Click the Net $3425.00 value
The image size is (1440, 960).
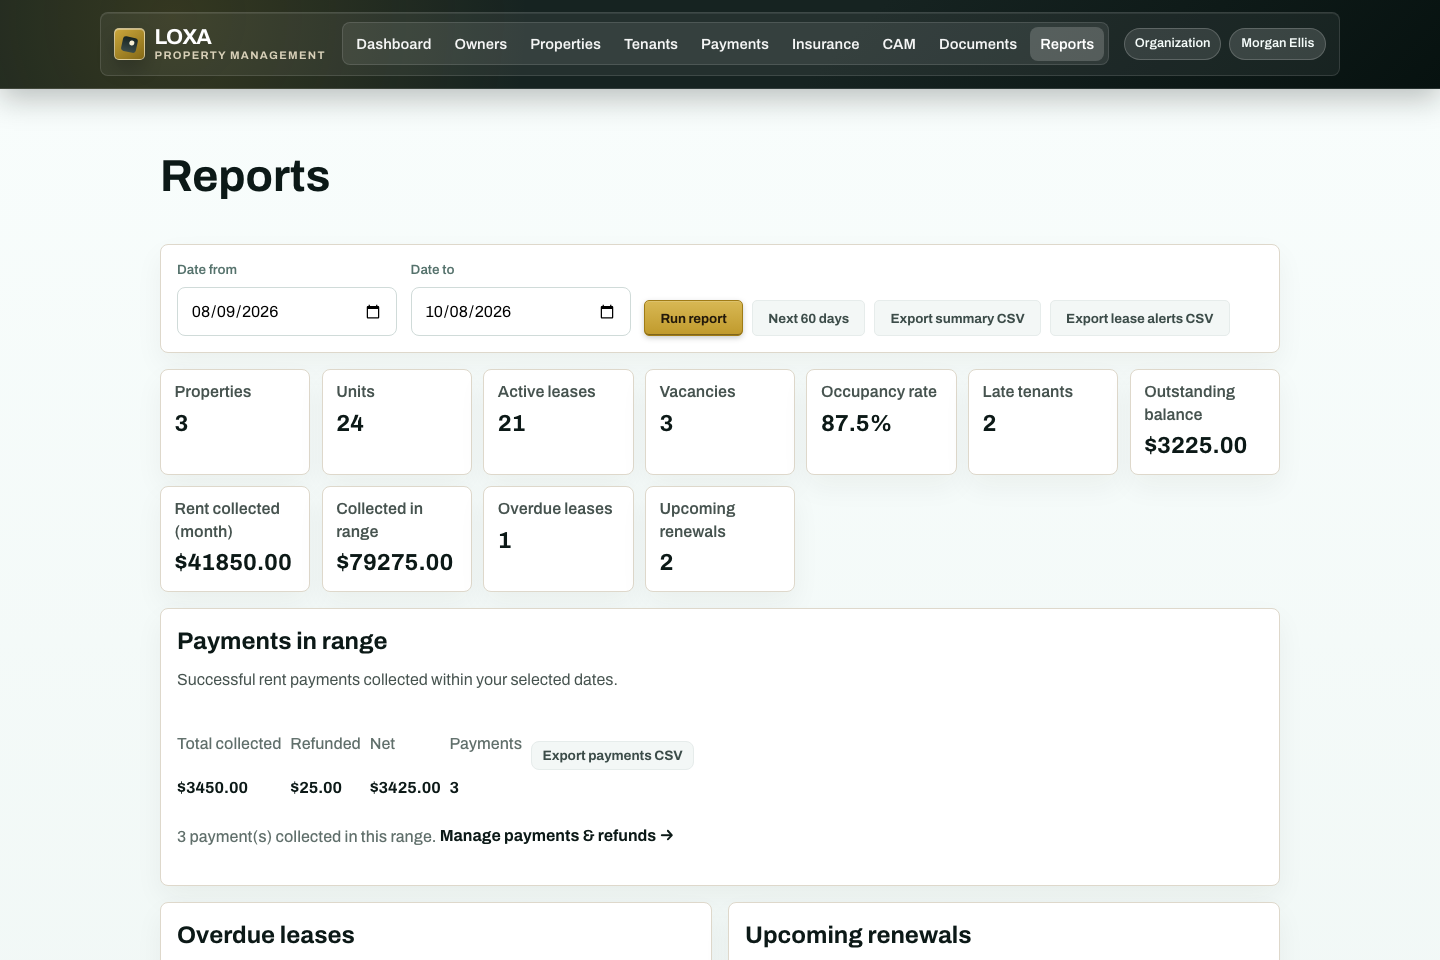point(405,787)
